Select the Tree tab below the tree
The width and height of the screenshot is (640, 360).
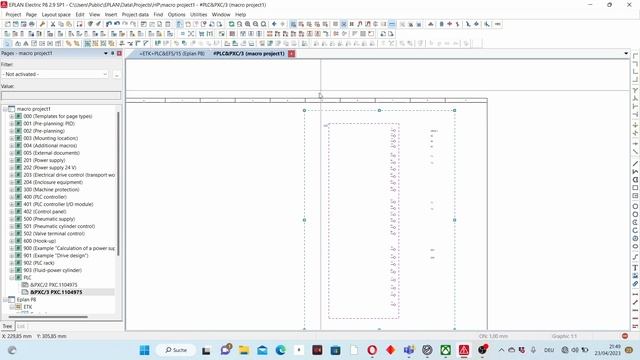7,326
